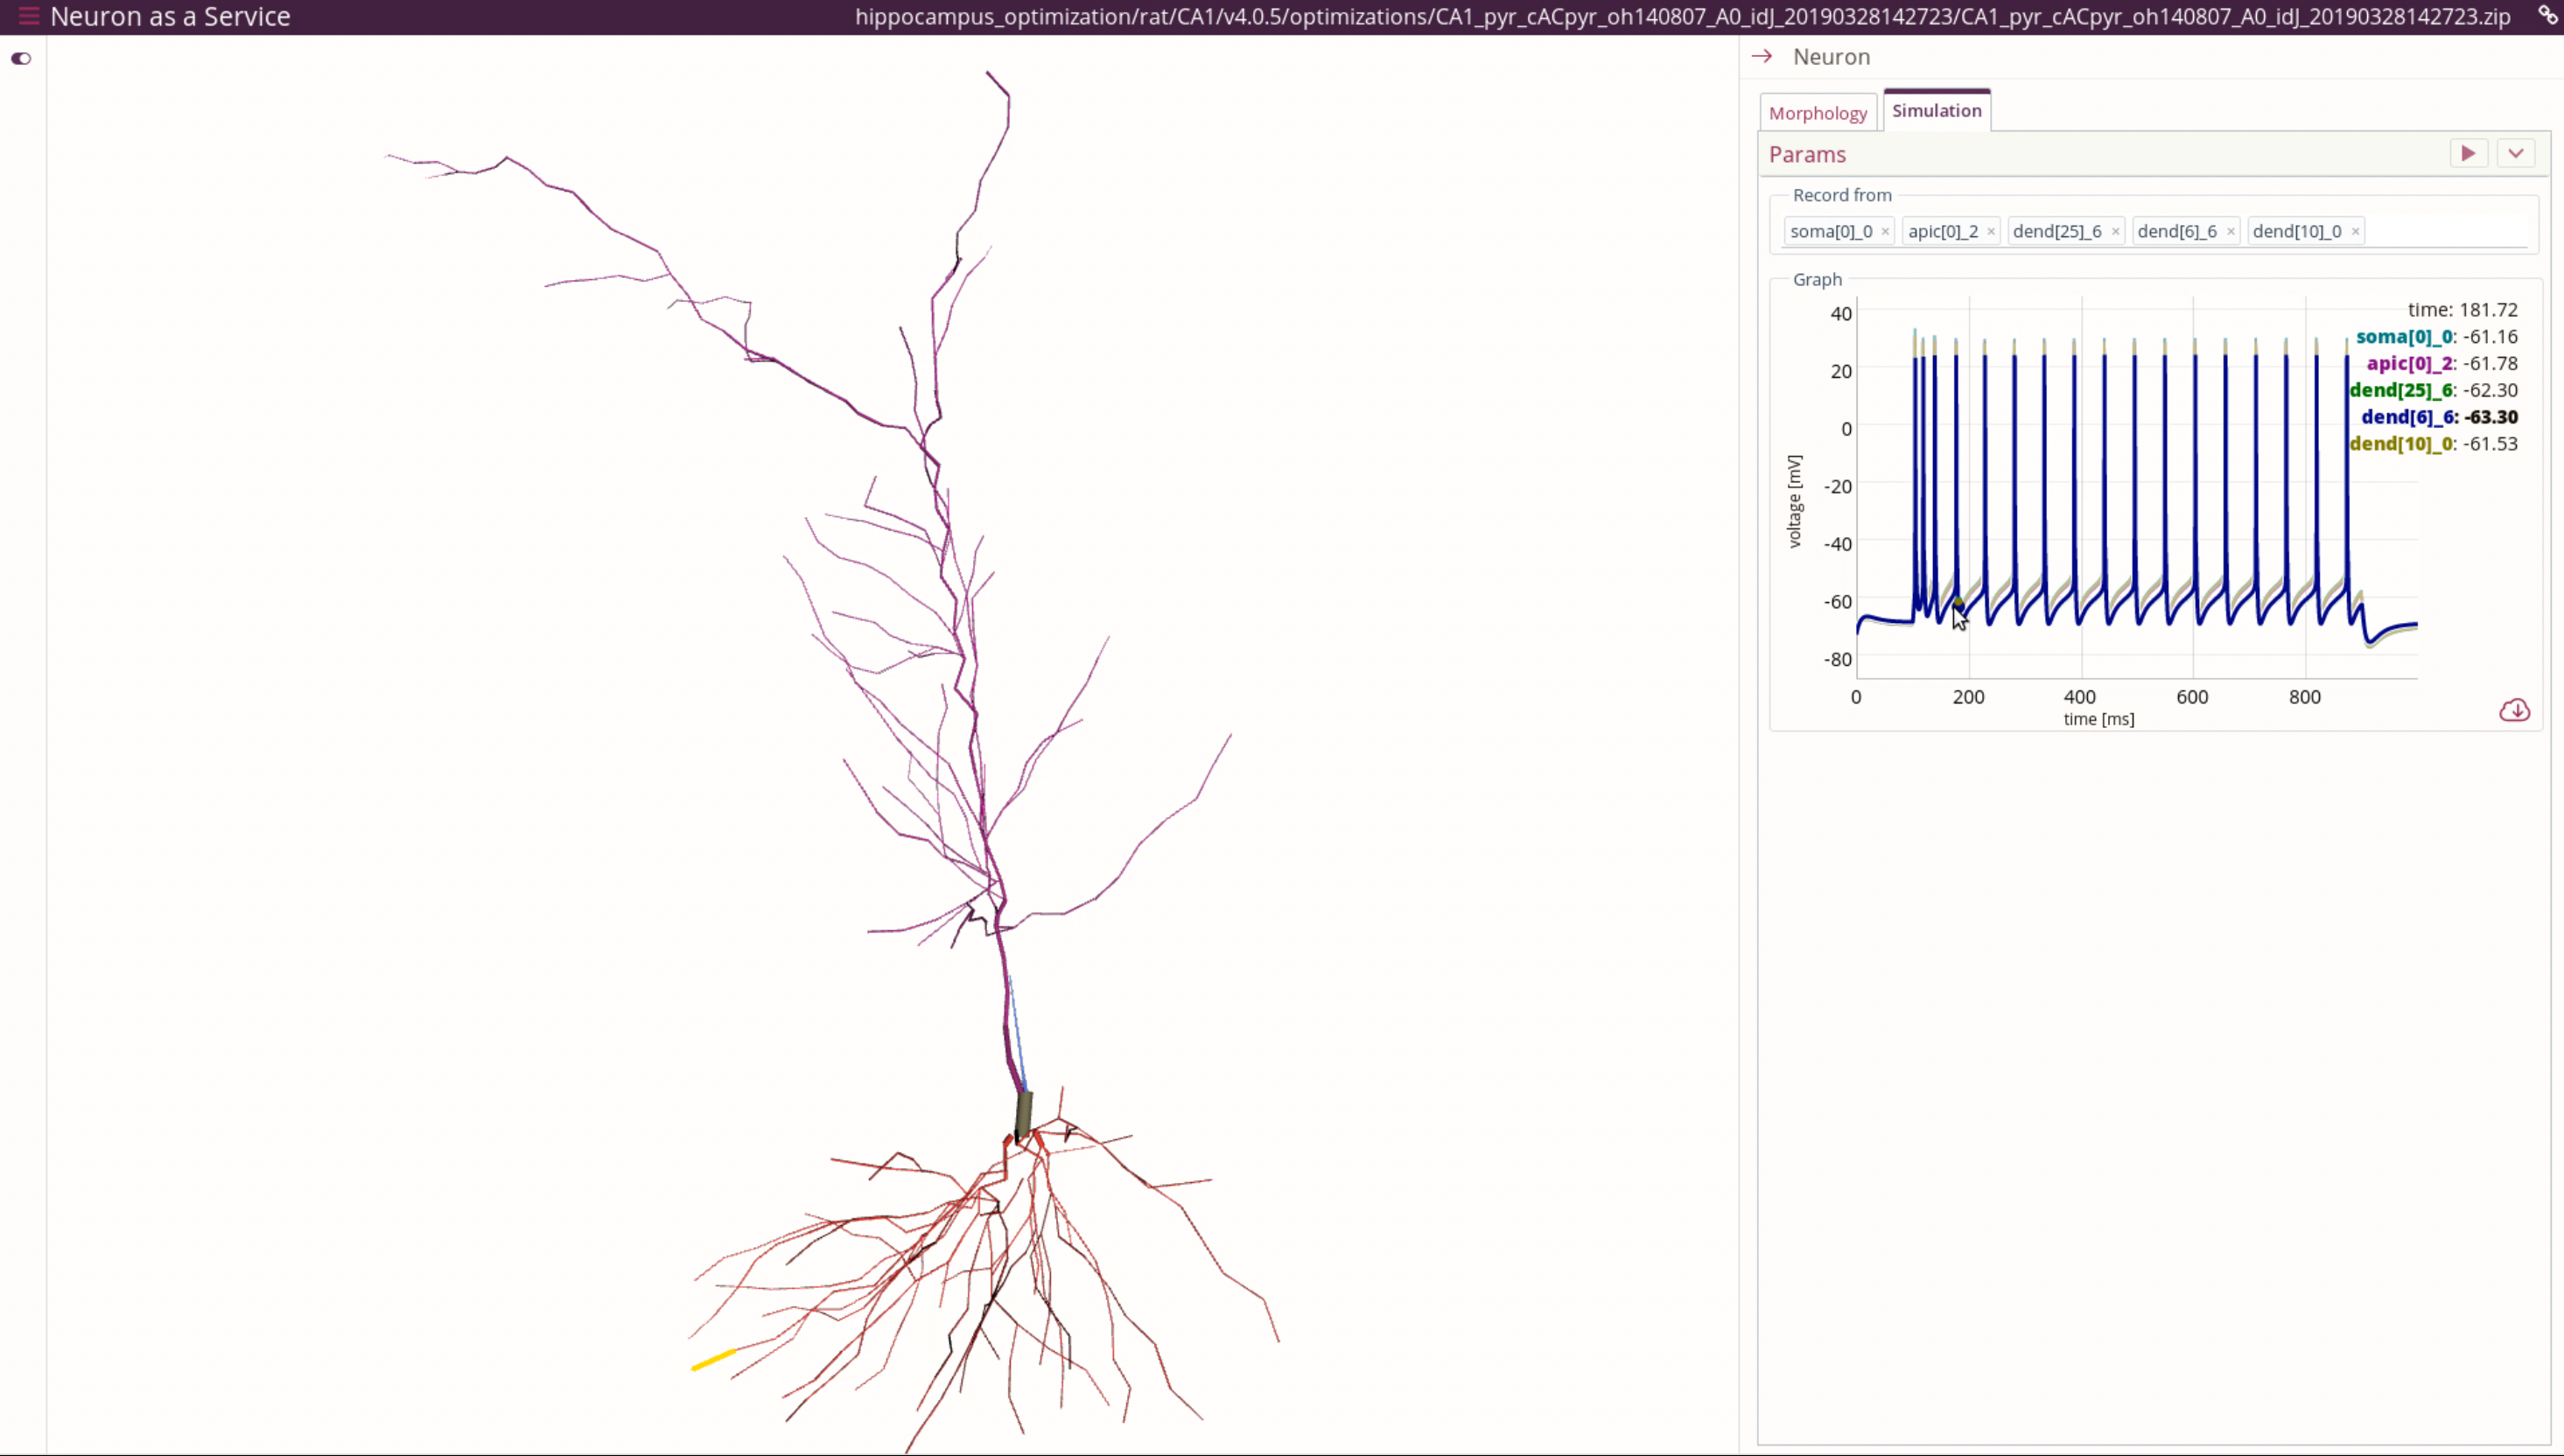Viewport: 2564px width, 1456px height.
Task: Click the olive soma cylinder in the viewer
Action: click(x=1023, y=1114)
